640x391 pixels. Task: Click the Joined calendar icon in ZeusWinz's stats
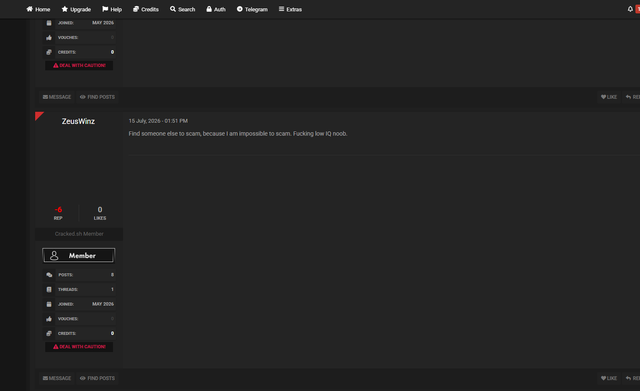point(49,304)
